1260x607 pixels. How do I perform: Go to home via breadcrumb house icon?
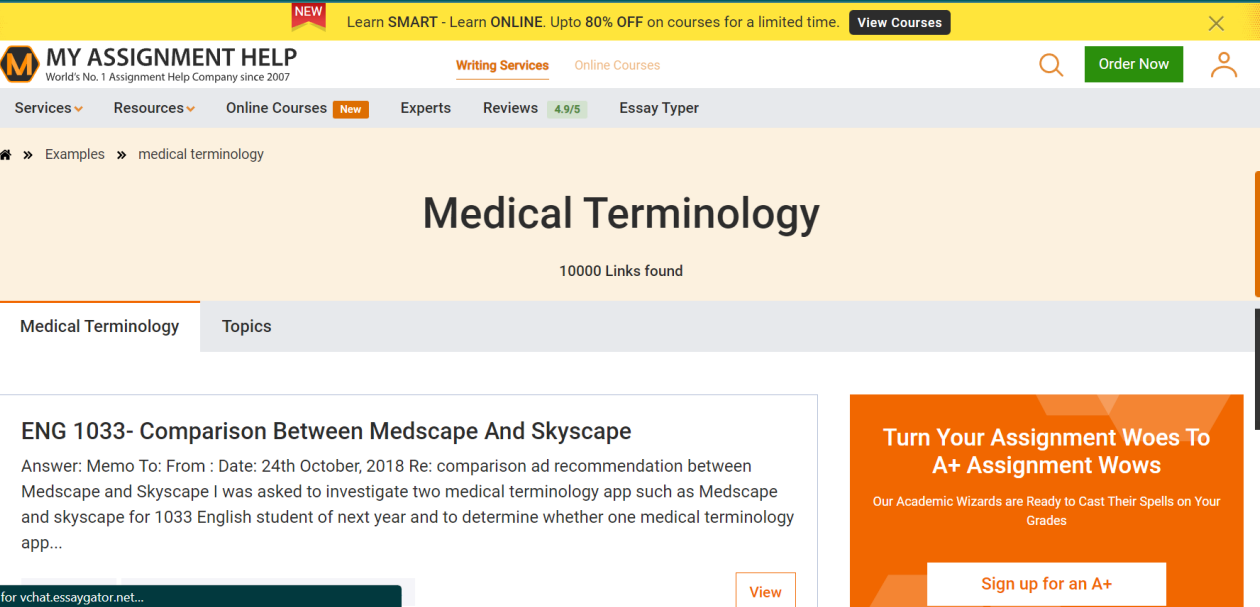(6, 155)
